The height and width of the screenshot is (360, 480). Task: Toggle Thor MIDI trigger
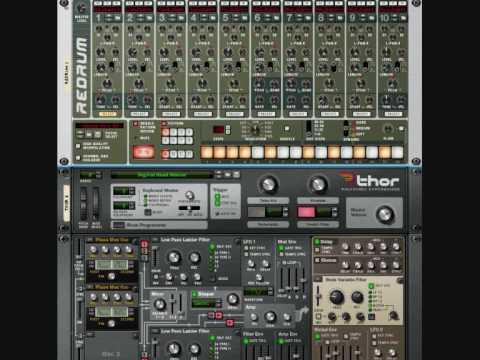click(218, 197)
